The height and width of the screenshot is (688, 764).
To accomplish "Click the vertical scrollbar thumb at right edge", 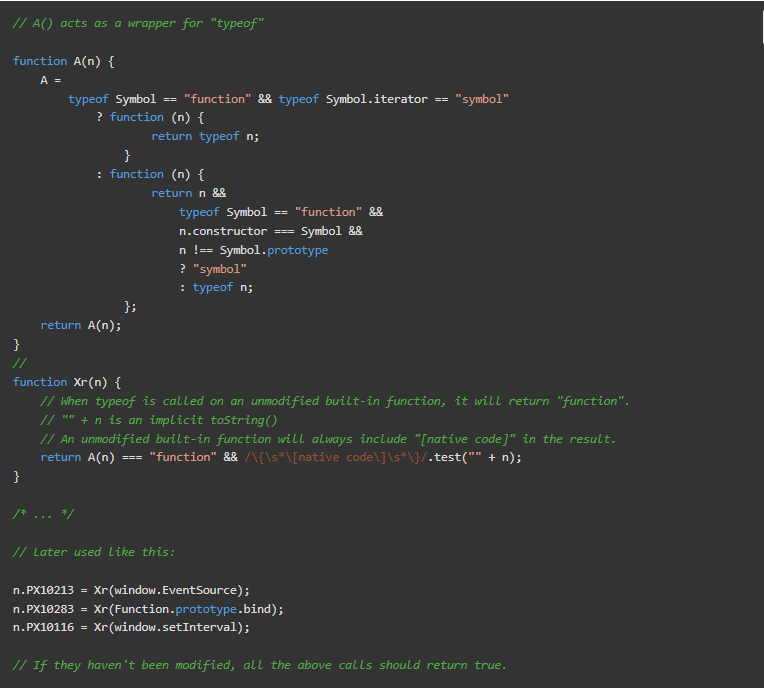I will coord(763,25).
